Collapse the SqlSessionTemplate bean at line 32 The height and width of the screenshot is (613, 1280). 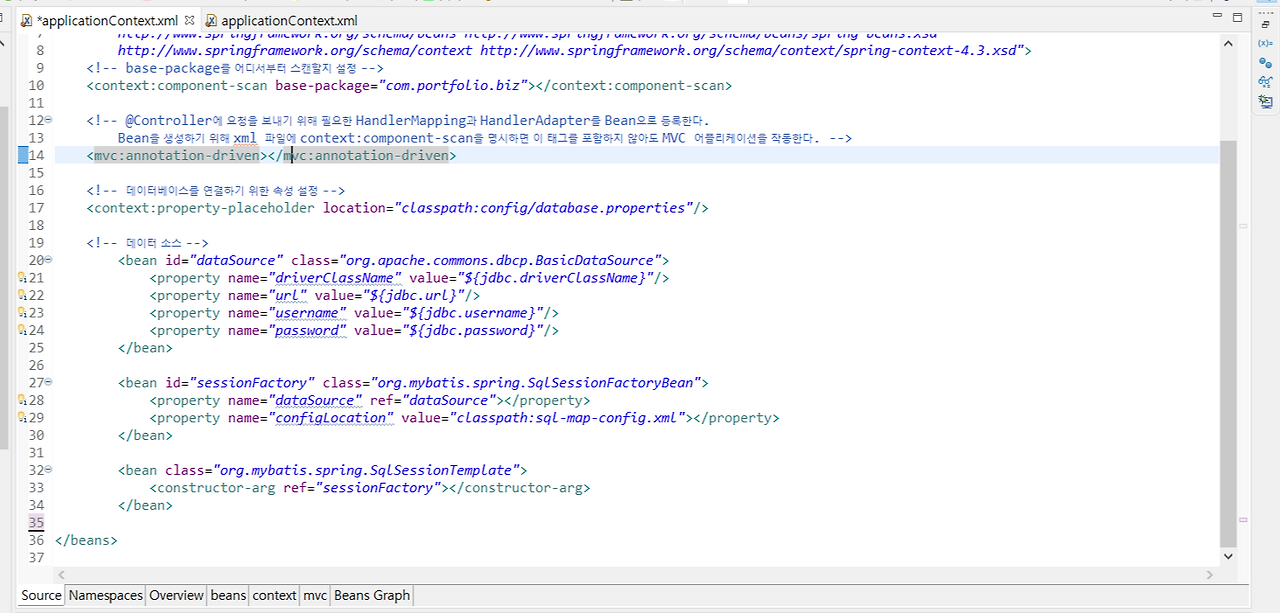(49, 470)
